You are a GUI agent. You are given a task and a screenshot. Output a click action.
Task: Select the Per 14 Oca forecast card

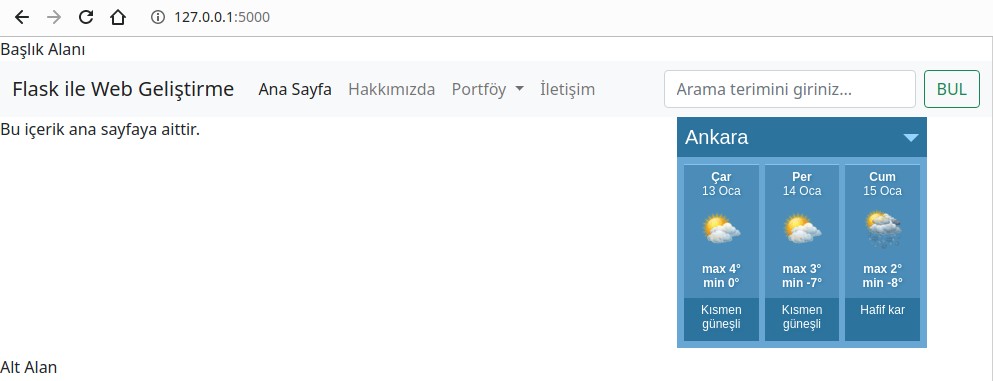802,253
